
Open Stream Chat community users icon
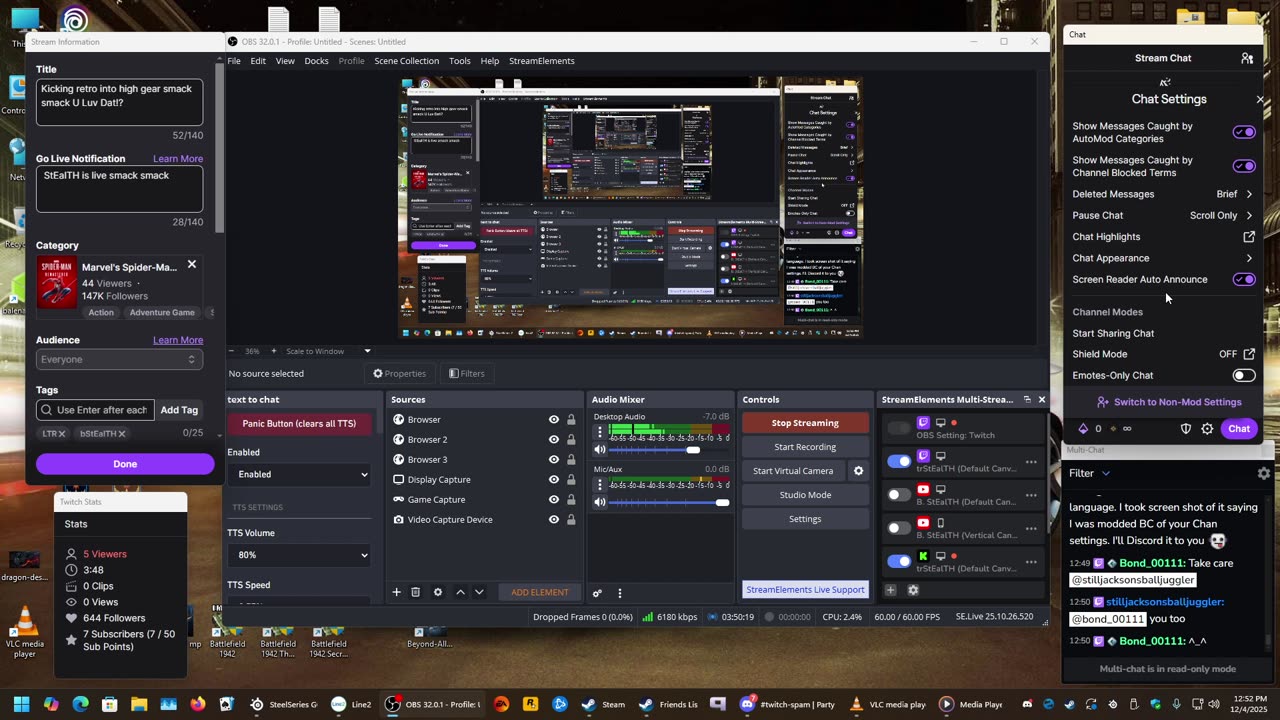(x=1247, y=58)
